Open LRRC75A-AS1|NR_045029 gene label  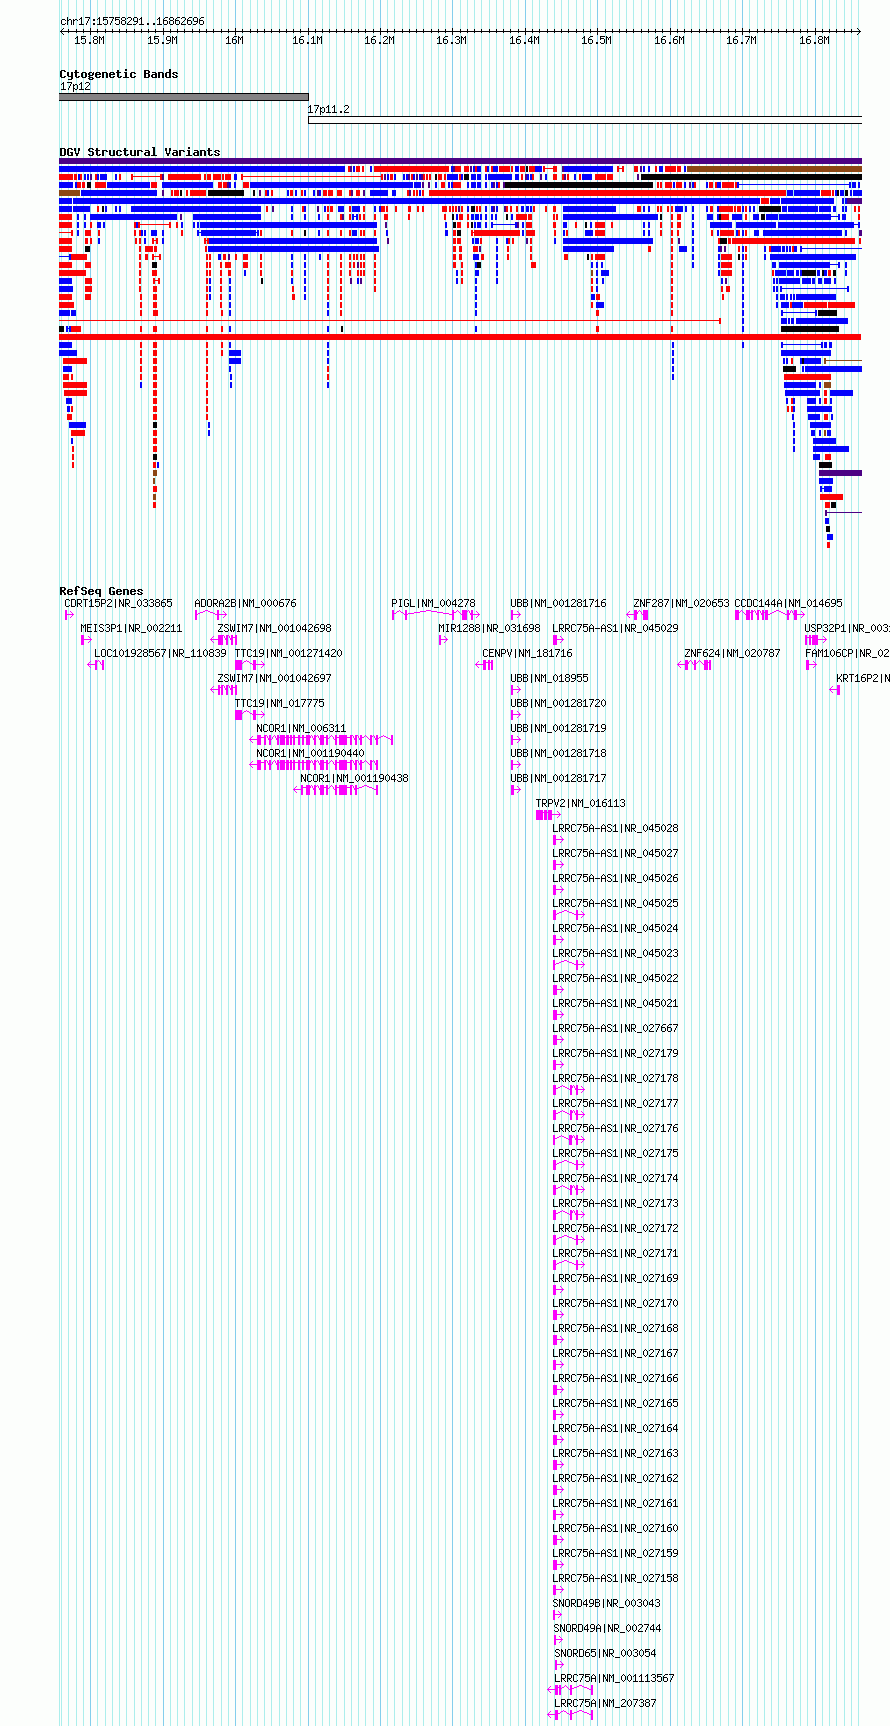(x=615, y=628)
